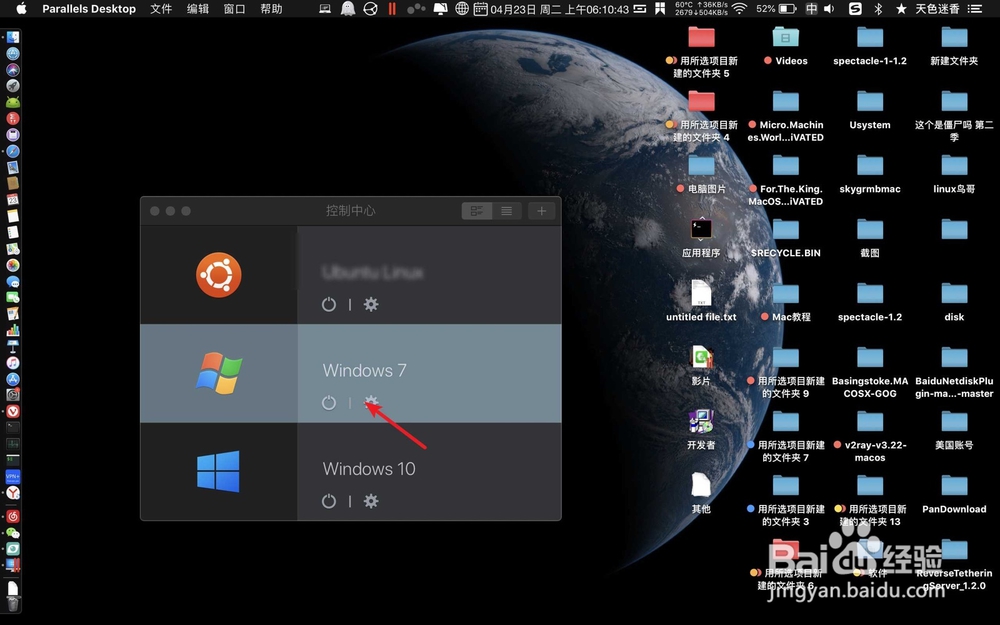Open the 编辑 menu
Screen dimensions: 1000x625
[x=198, y=9]
